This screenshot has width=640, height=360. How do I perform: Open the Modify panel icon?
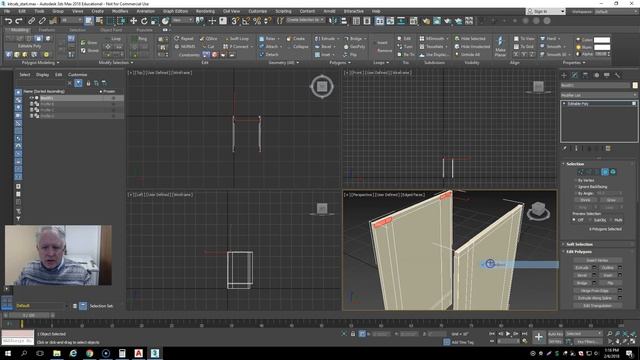pyautogui.click(x=575, y=75)
